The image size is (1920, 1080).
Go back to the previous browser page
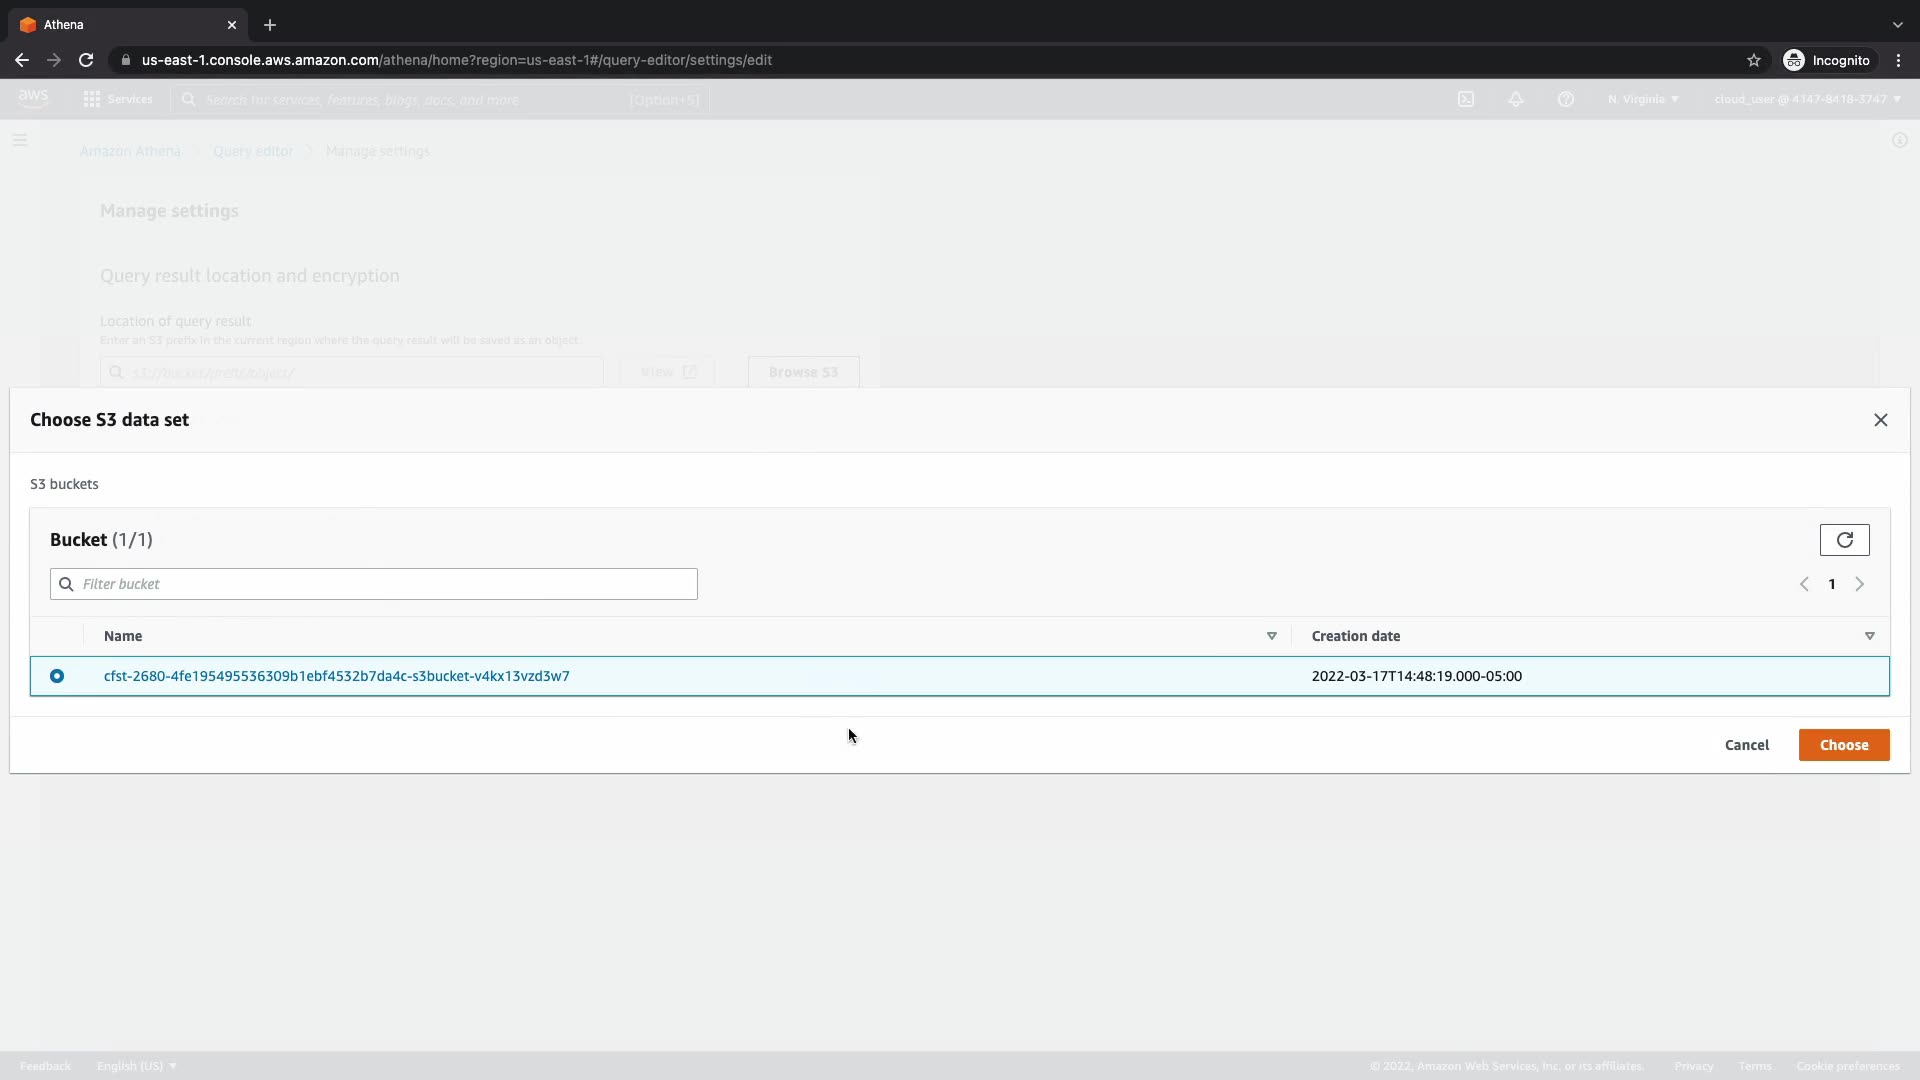click(22, 60)
